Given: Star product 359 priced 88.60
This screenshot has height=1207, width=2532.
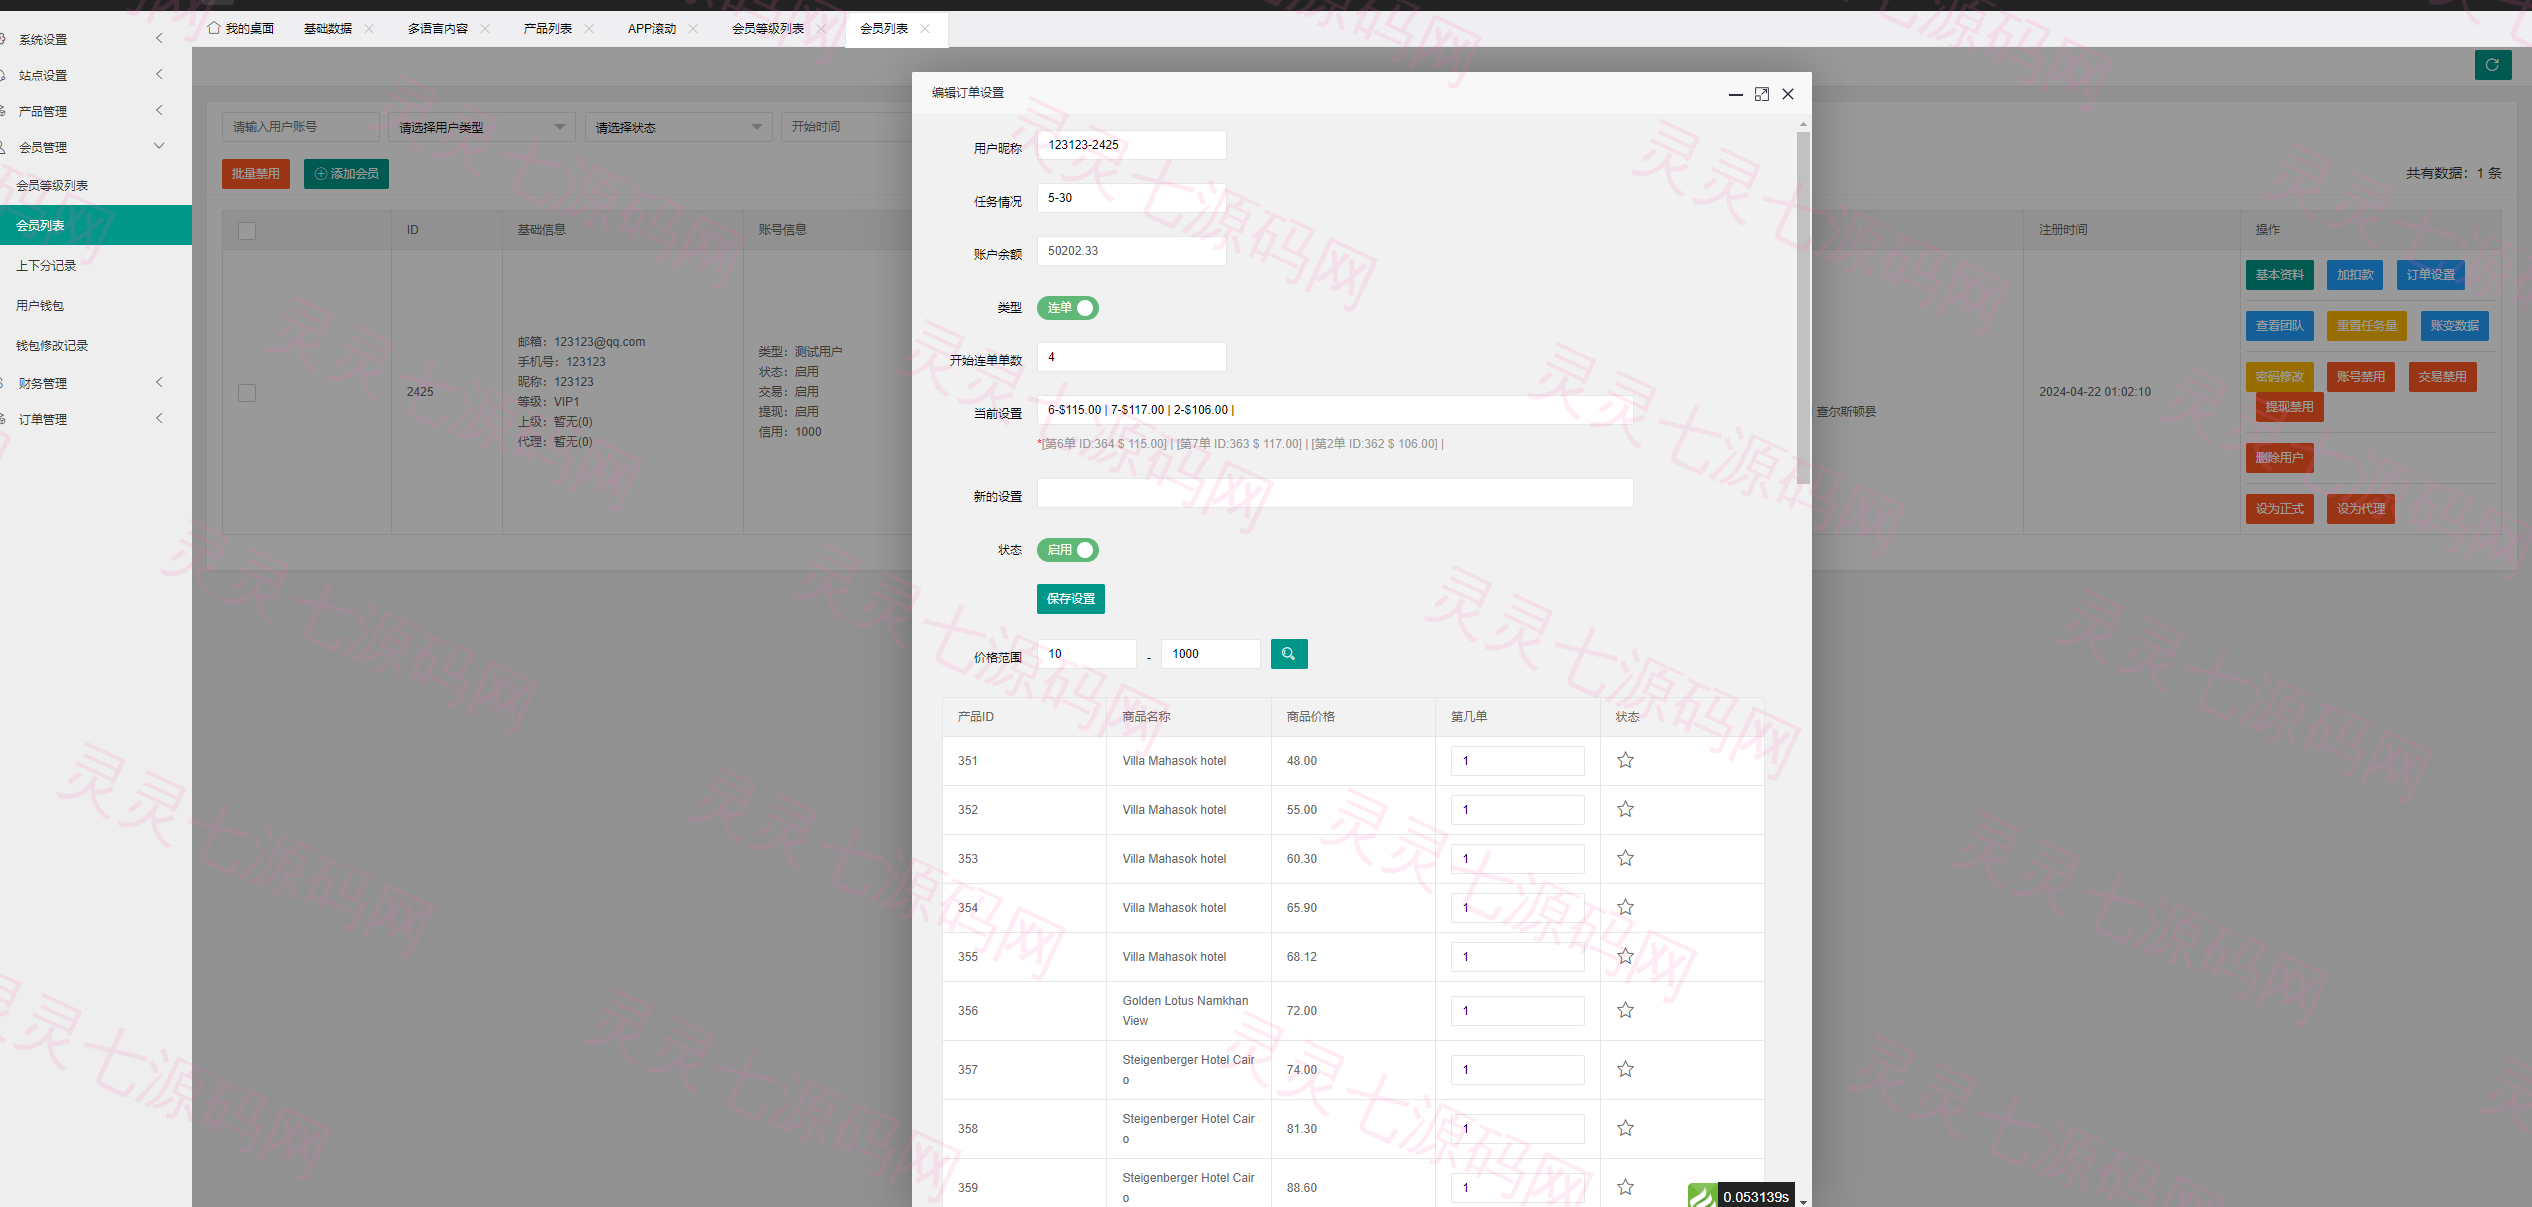Looking at the screenshot, I should 1626,1187.
